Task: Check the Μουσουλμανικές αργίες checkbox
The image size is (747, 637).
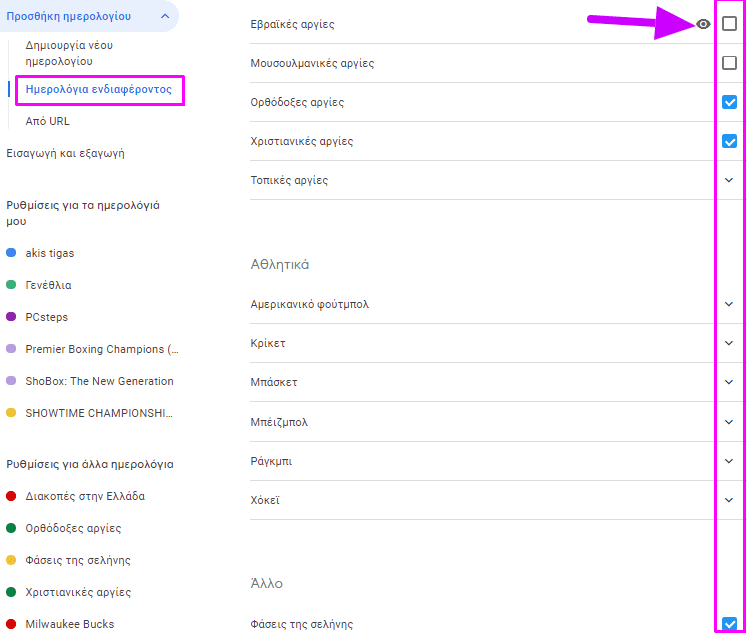Action: coord(729,62)
